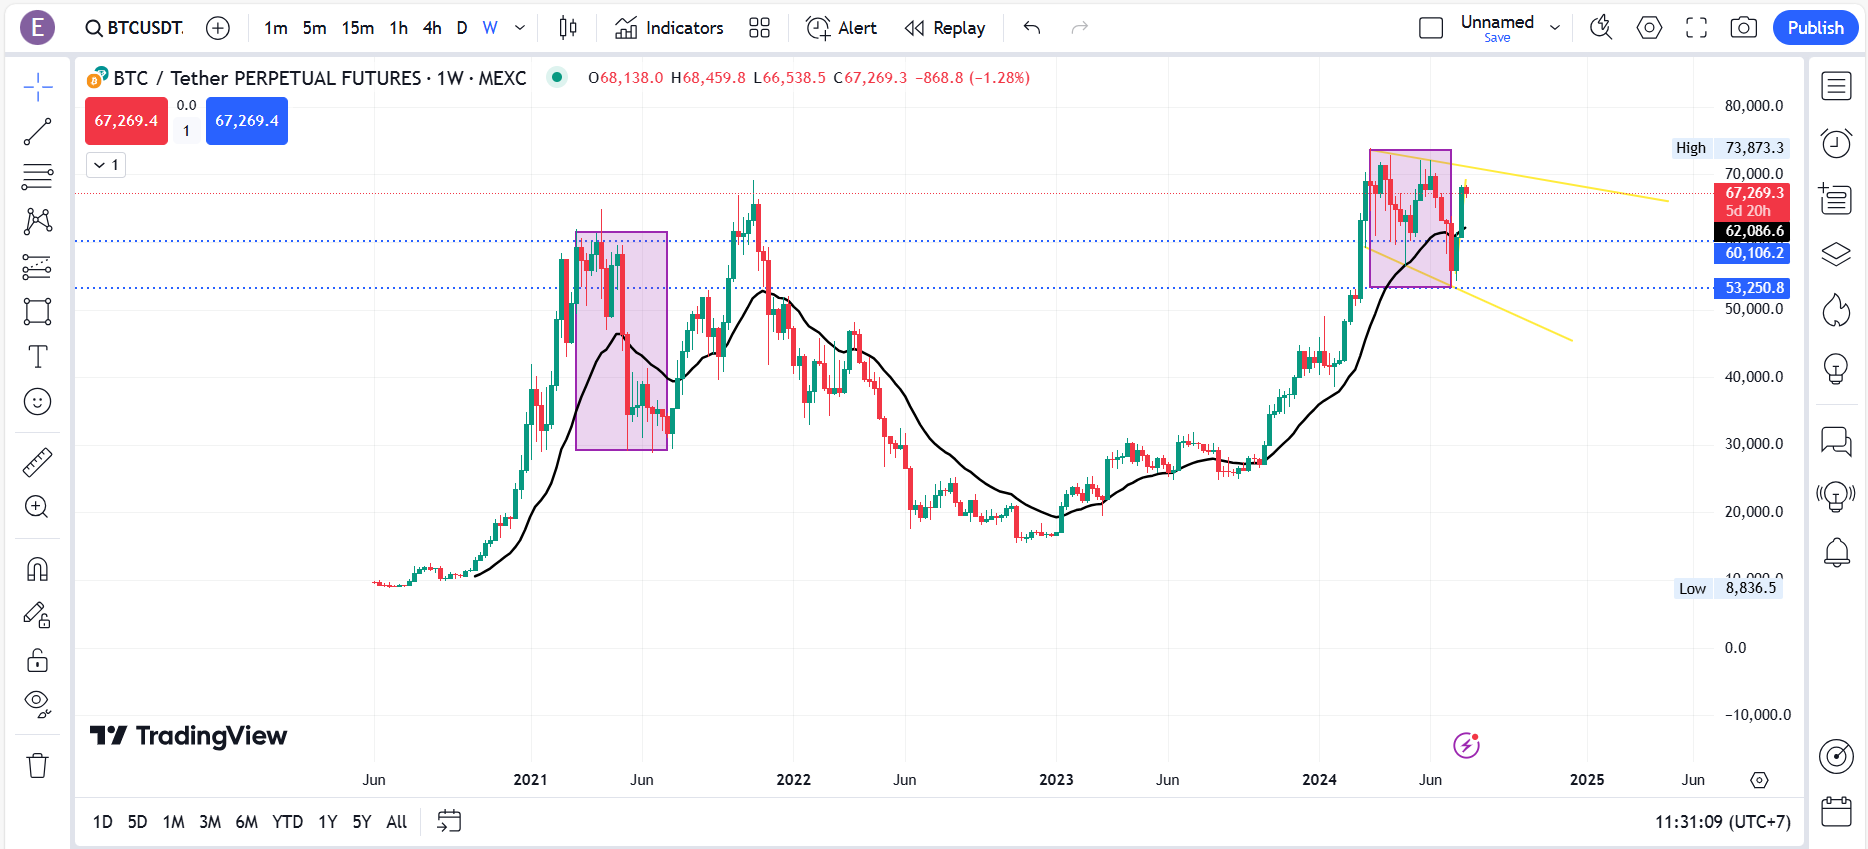Click the purple lightning flash marker
Screen dimensions: 1868x849
pos(1466,745)
